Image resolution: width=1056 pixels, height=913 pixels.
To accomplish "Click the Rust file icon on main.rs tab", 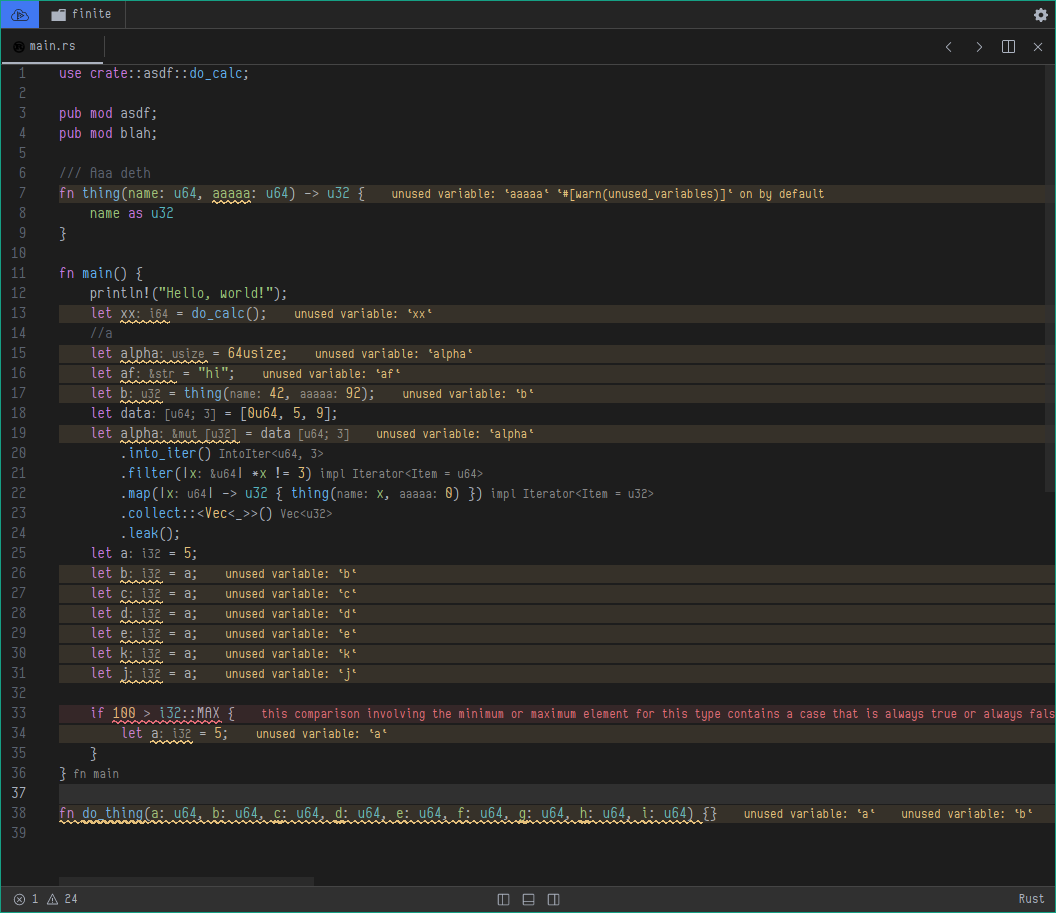I will coord(18,46).
